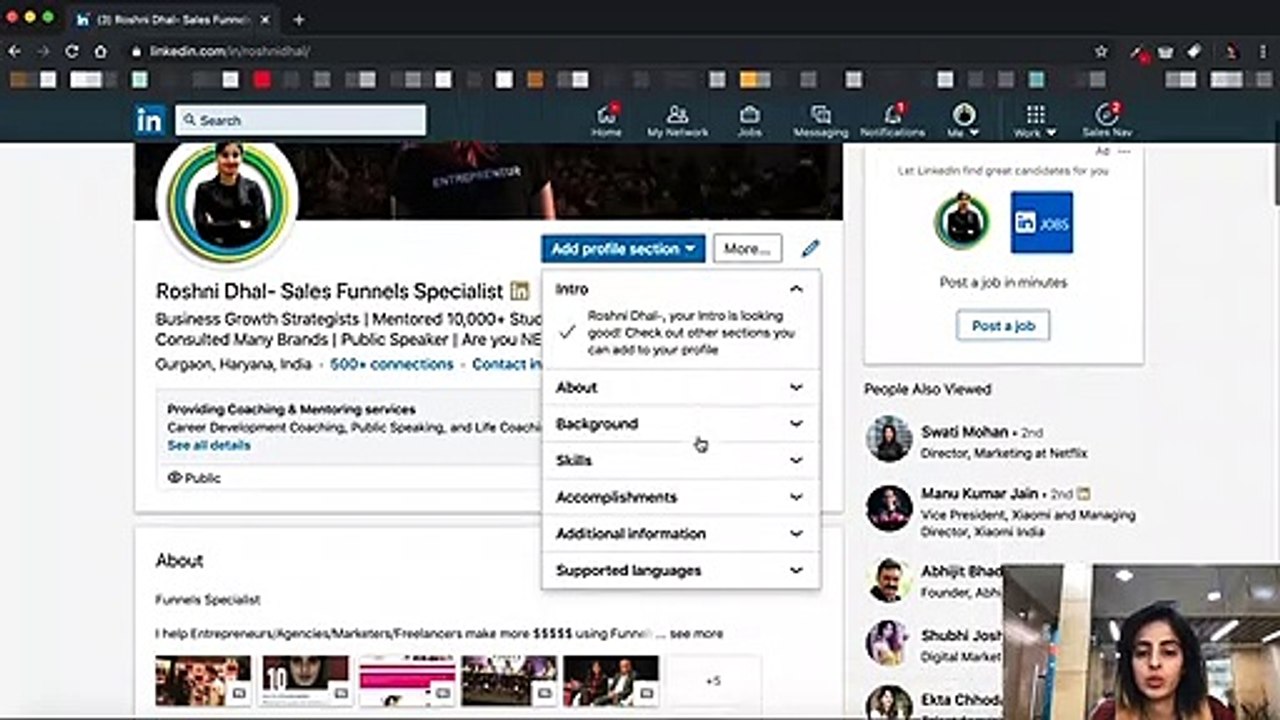
Task: Open the +5 more media tile
Action: 712,681
